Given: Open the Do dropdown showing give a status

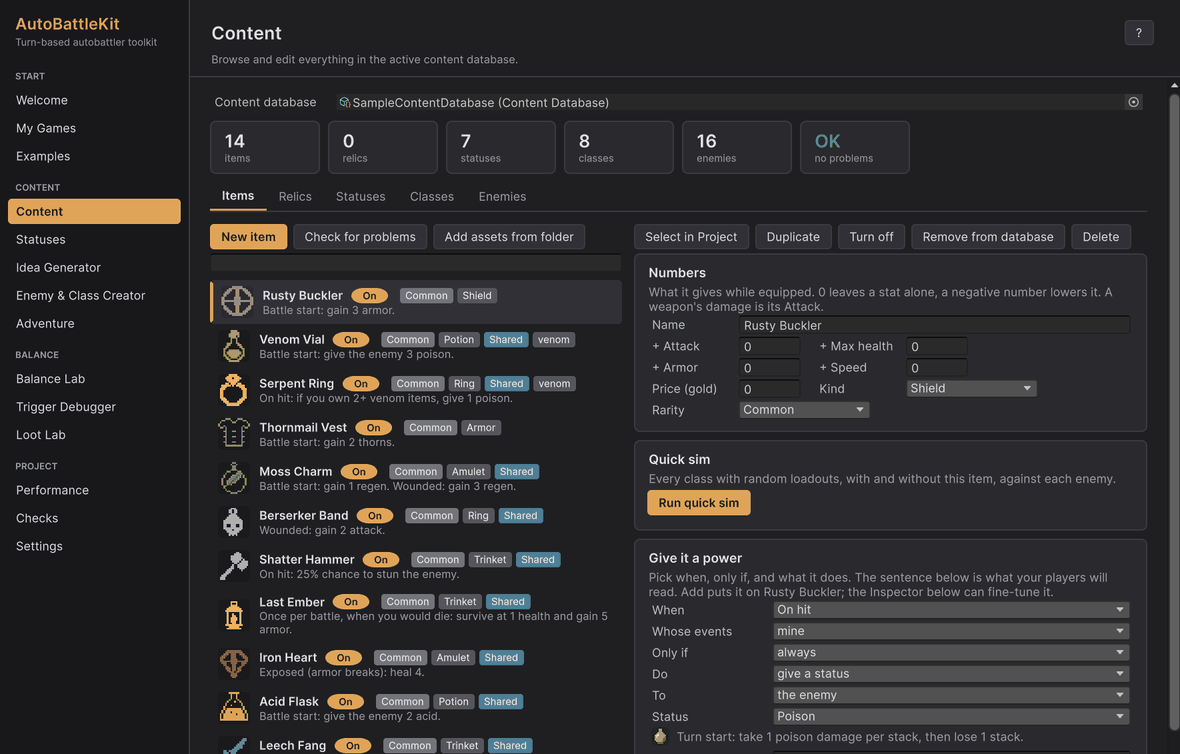Looking at the screenshot, I should (x=950, y=673).
